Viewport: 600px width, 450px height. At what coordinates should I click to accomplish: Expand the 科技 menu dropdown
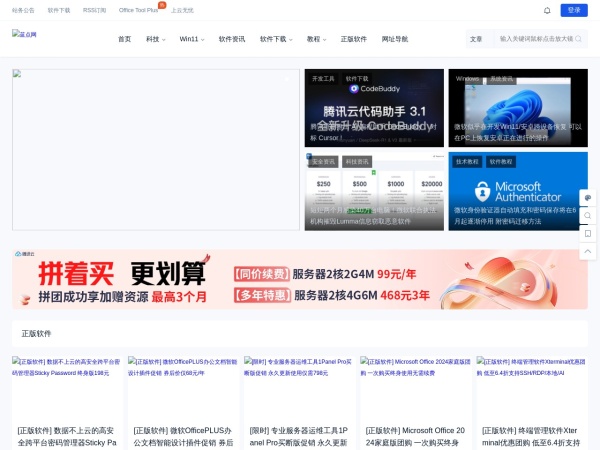(x=155, y=39)
